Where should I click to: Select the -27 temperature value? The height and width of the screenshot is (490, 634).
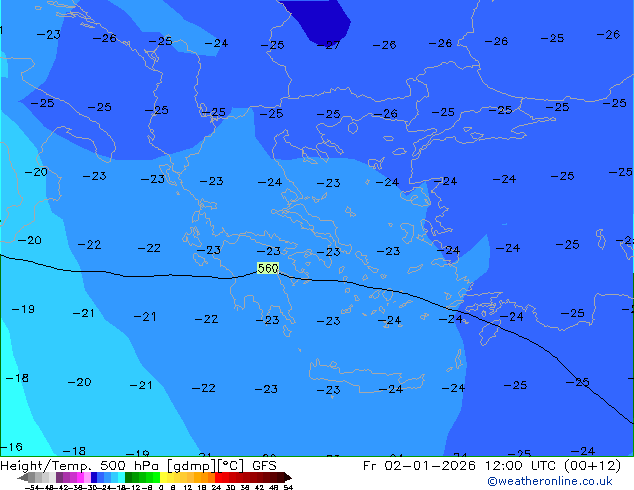[x=328, y=45]
